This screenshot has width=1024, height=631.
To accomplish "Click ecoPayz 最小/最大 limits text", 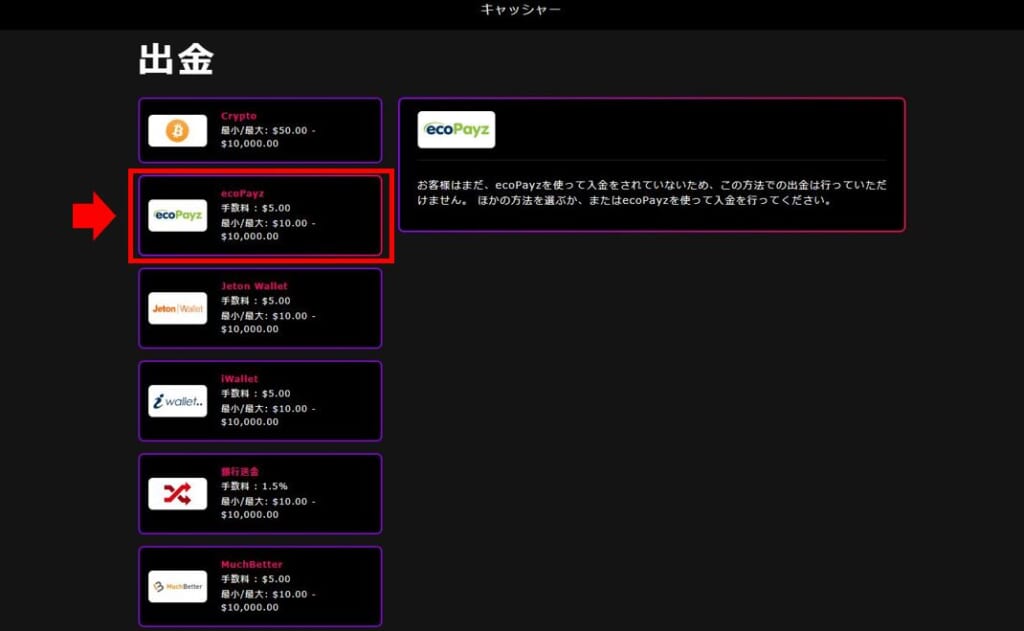I will coord(268,229).
